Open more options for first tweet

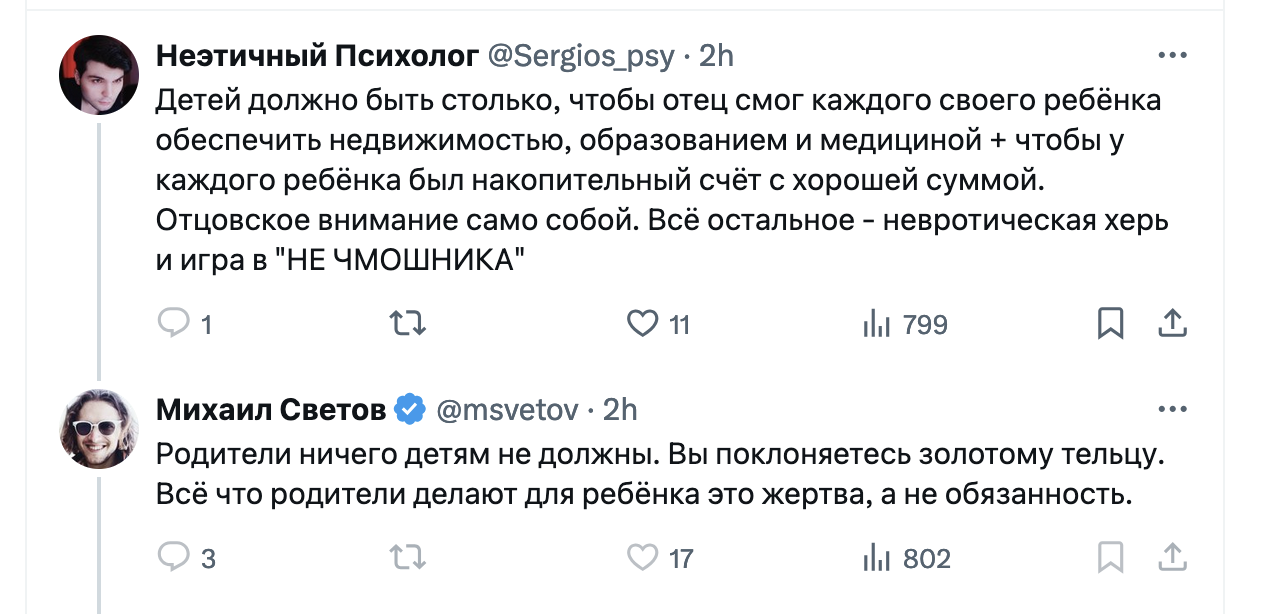pos(1171,56)
